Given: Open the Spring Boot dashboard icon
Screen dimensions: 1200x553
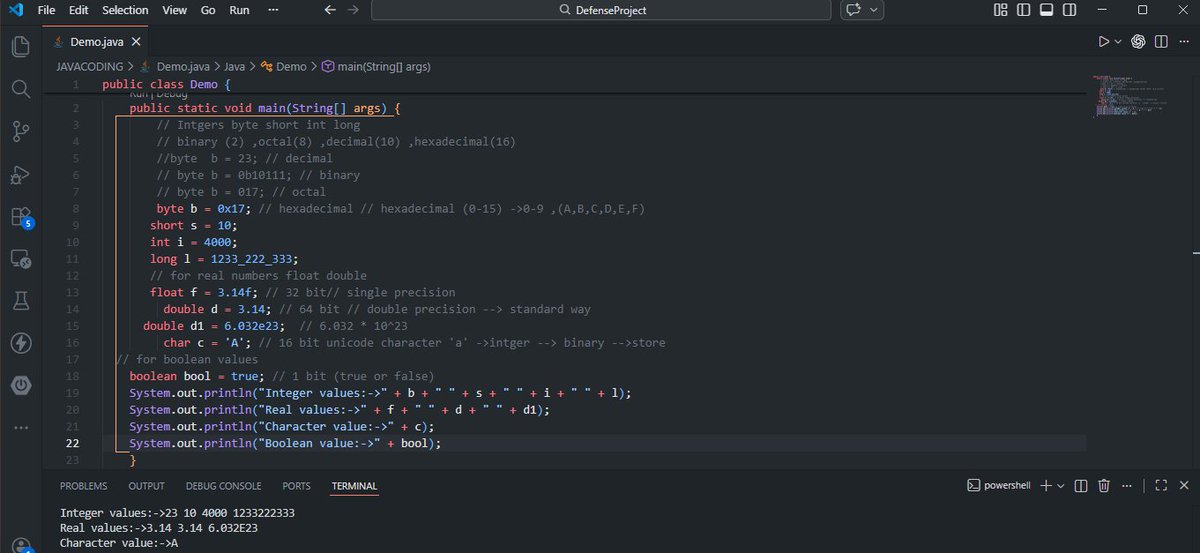Looking at the screenshot, I should (20, 385).
